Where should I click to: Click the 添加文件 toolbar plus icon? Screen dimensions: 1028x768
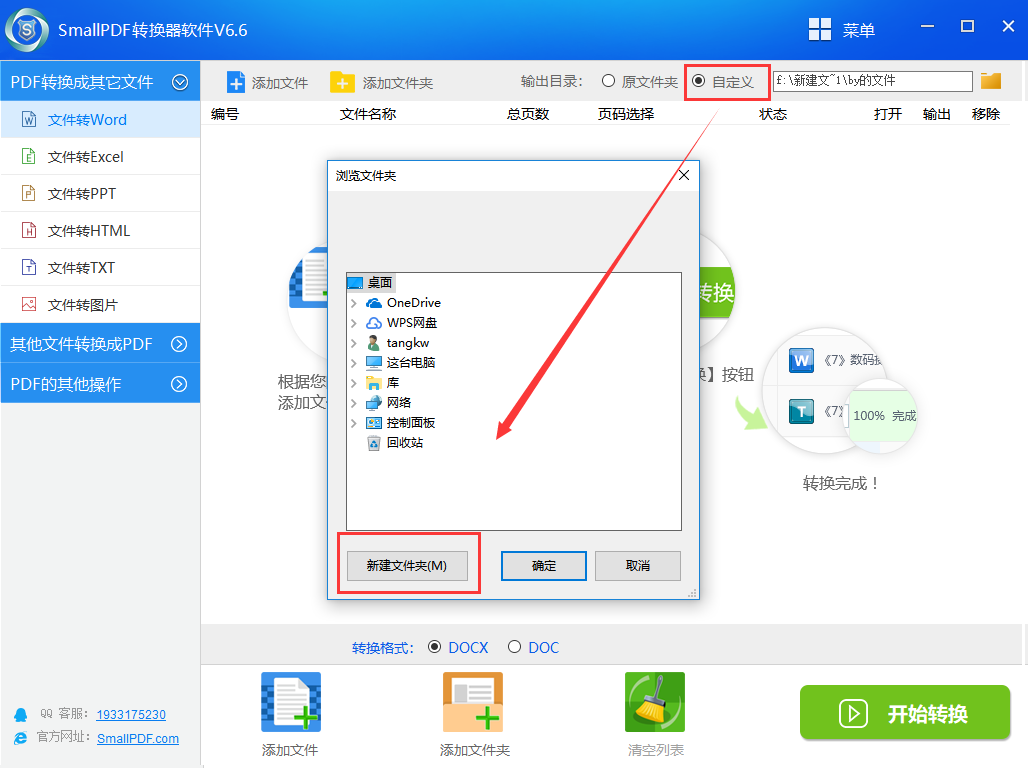[236, 83]
